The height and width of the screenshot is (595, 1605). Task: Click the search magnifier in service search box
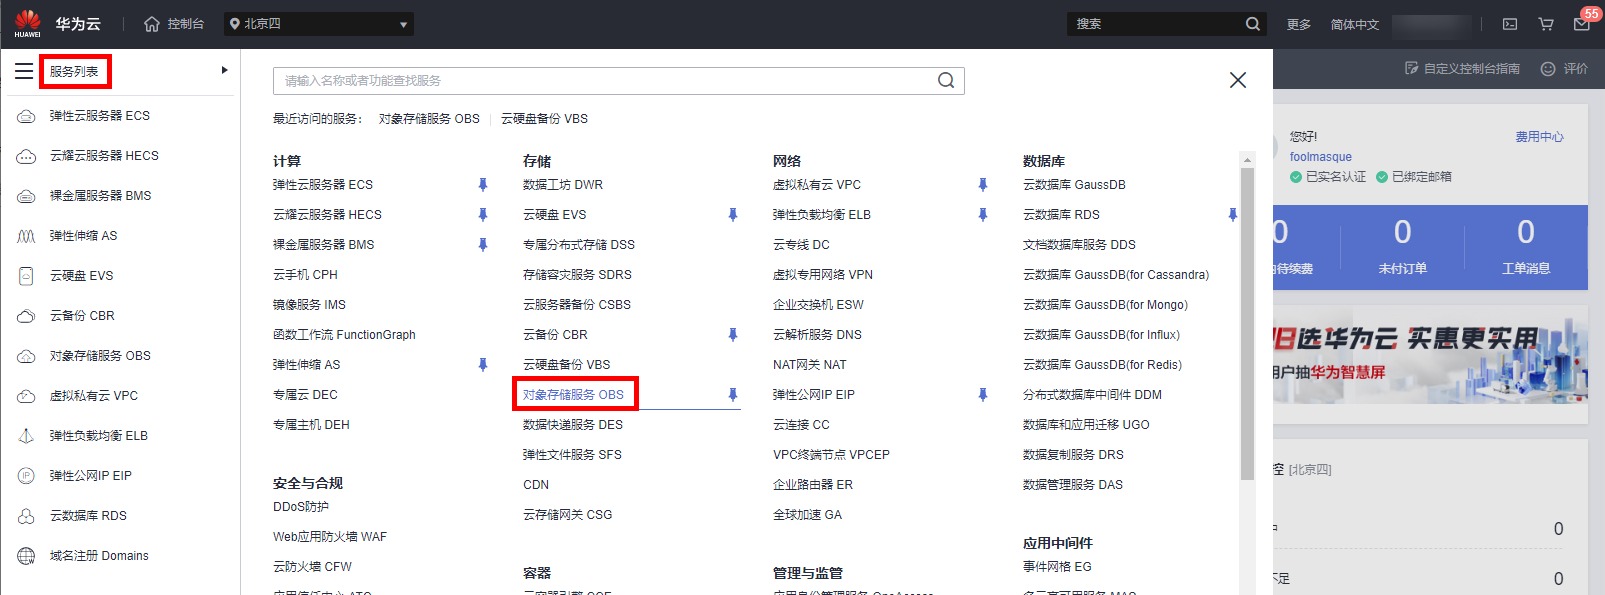tap(945, 81)
